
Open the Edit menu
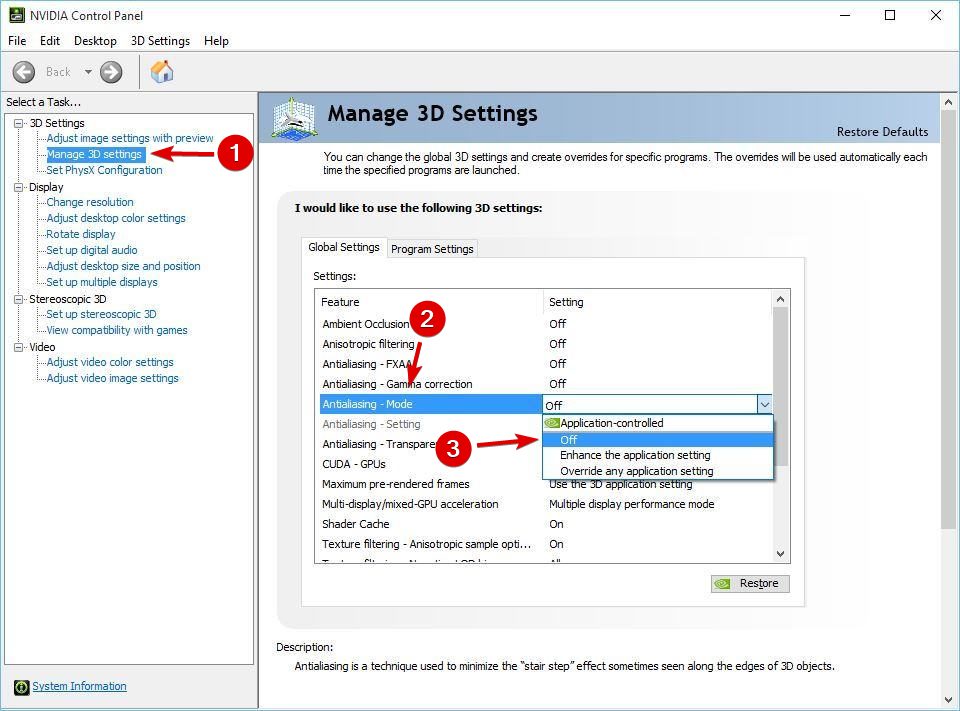coord(50,41)
